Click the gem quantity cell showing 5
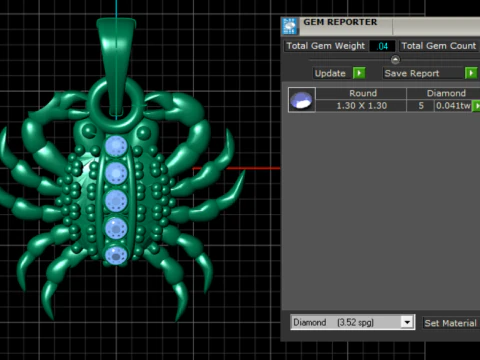 (x=421, y=106)
